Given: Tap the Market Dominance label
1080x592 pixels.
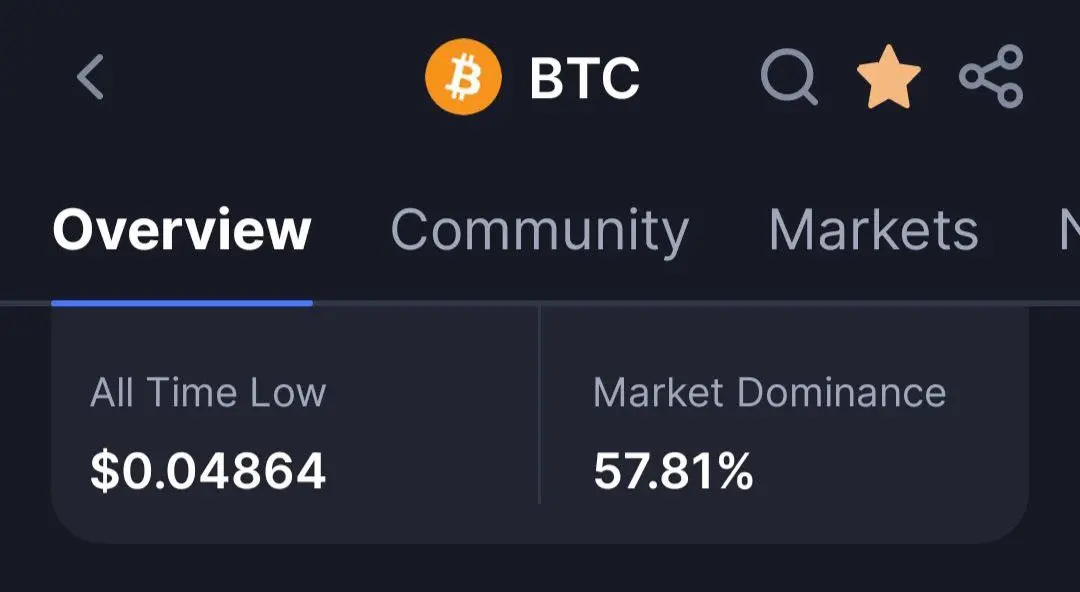Looking at the screenshot, I should [x=769, y=393].
